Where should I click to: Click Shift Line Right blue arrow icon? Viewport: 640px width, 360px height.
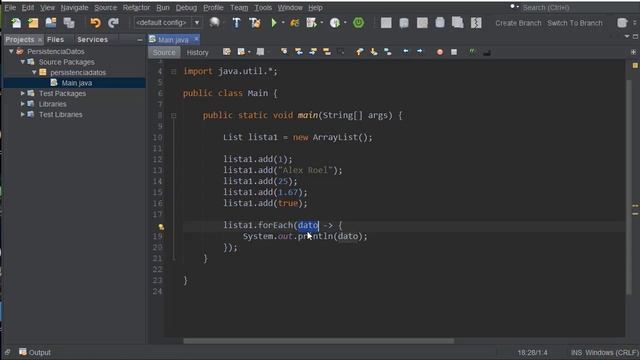pyautogui.click(x=420, y=51)
